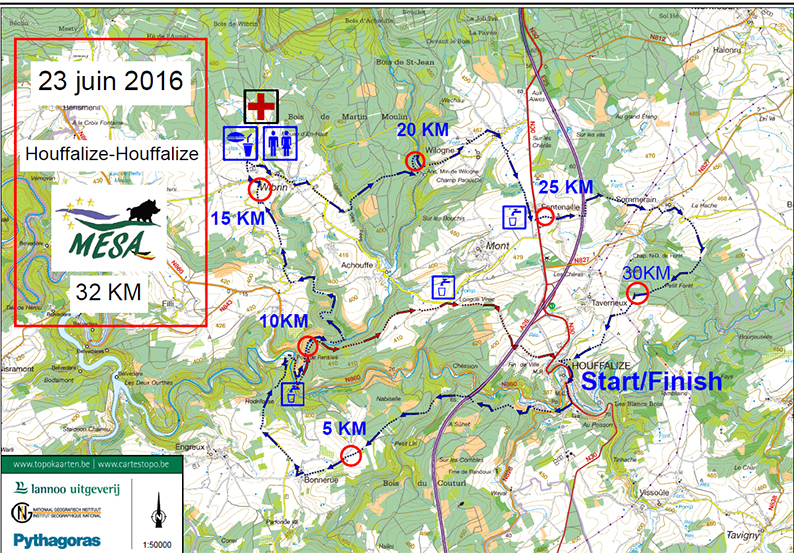Click the '25 KM' label
This screenshot has height=553, width=794.
(x=566, y=187)
